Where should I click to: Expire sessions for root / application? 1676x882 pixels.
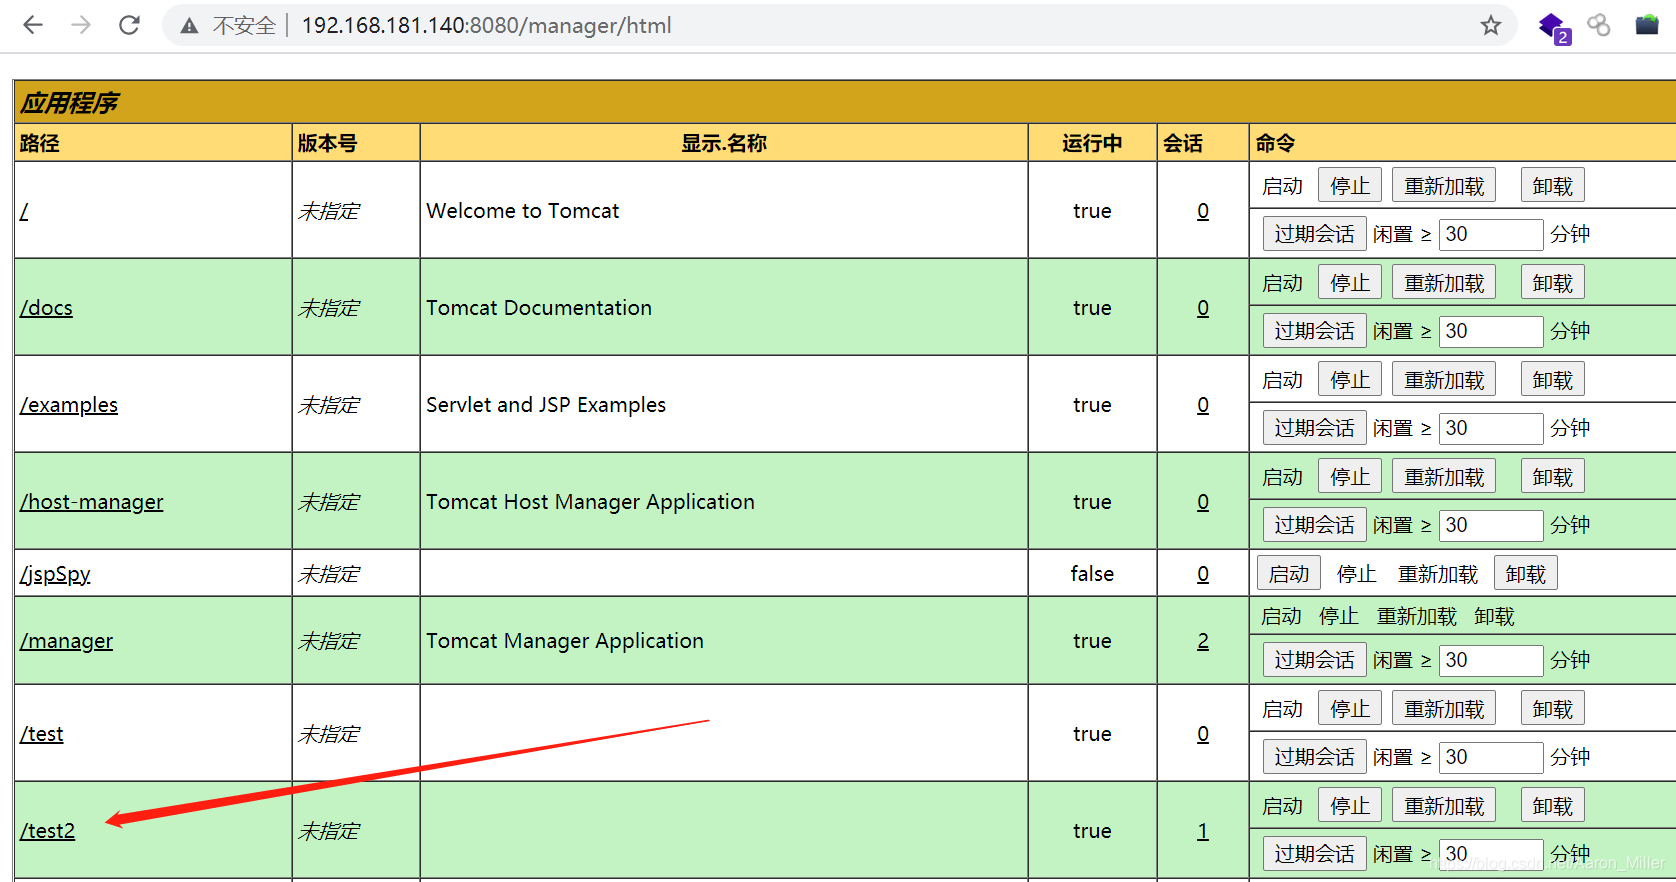click(1314, 234)
